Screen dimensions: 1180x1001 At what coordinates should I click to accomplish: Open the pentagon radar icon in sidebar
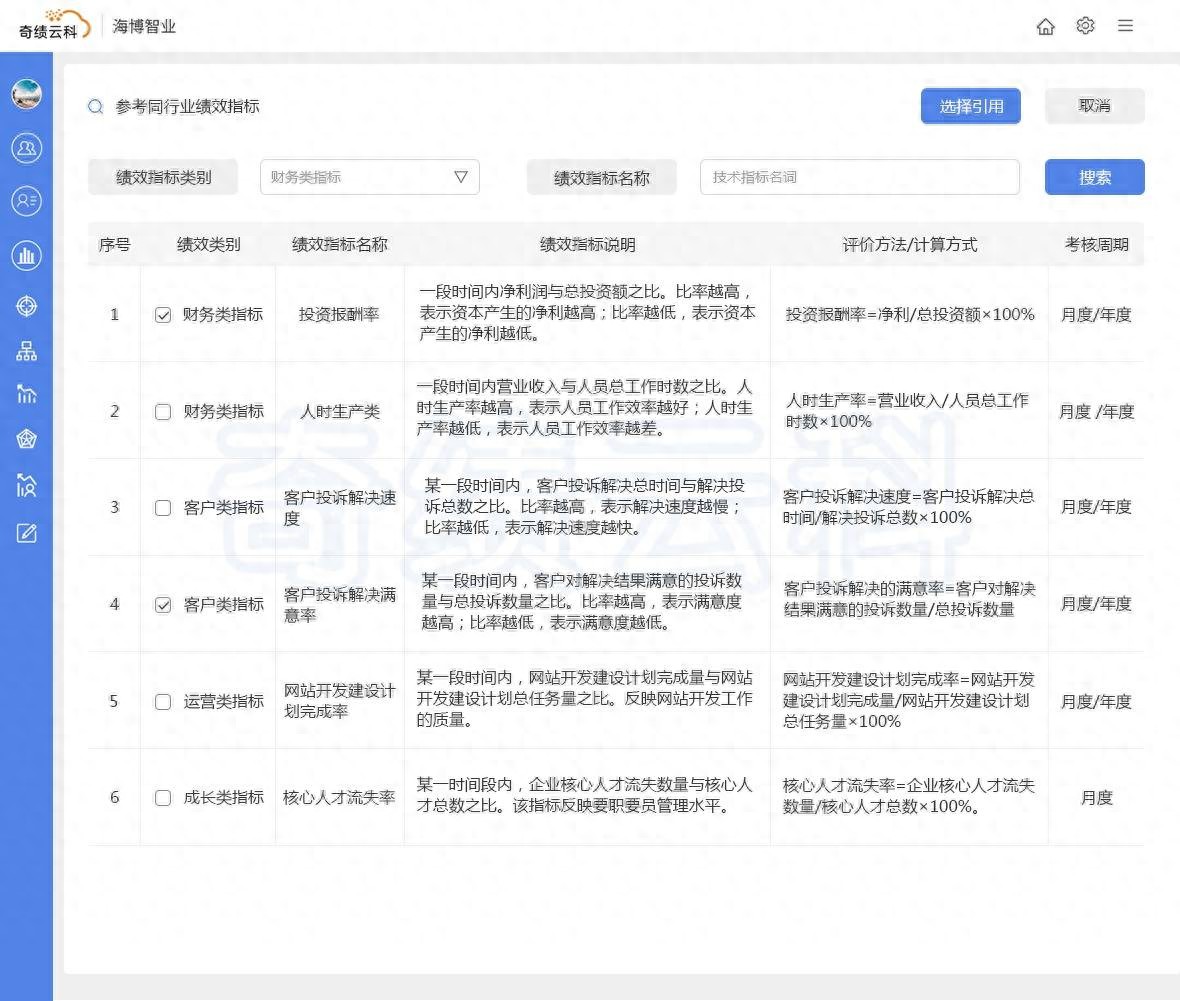coord(26,439)
